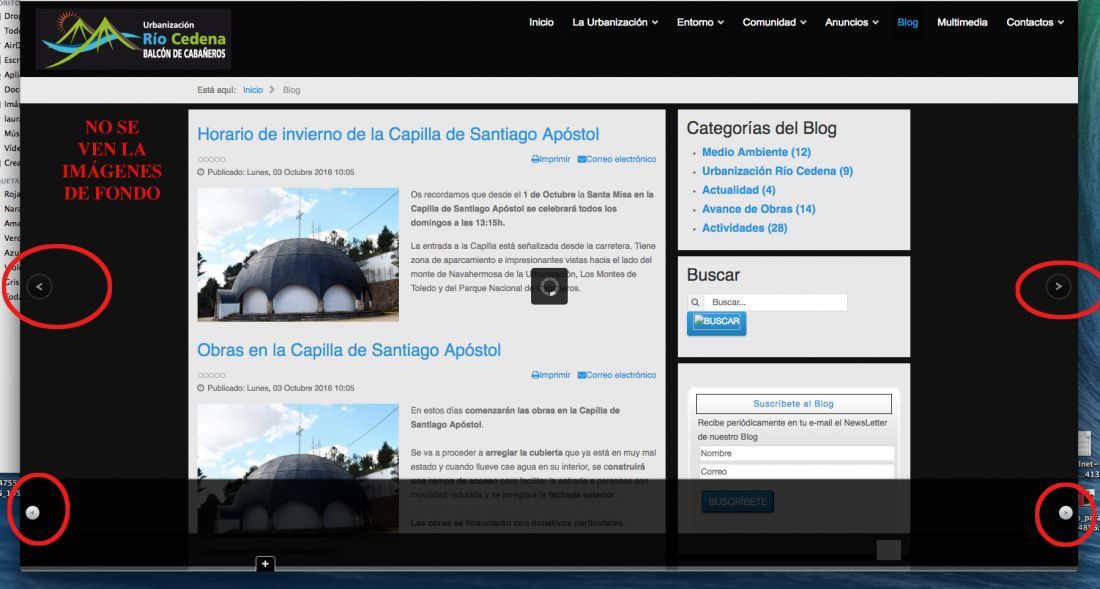Click the chapel thumbnail in Obras en la Capilla article
Screen dimensions: 1100x589
[298, 468]
